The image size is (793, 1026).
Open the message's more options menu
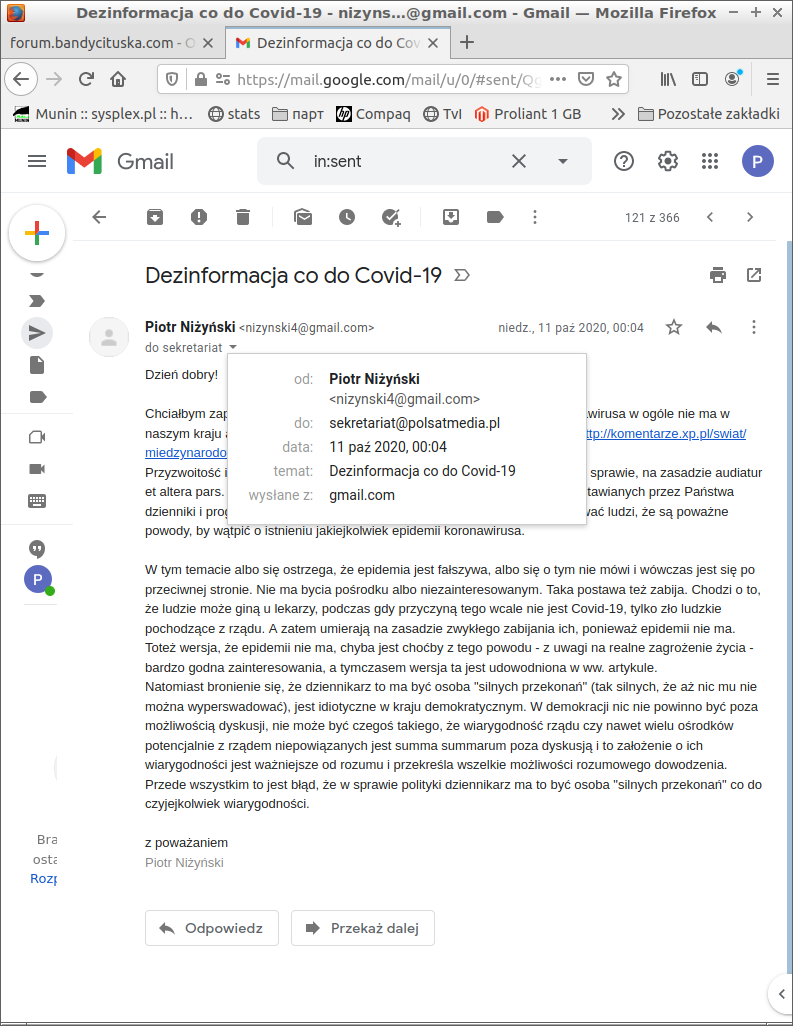click(x=754, y=327)
